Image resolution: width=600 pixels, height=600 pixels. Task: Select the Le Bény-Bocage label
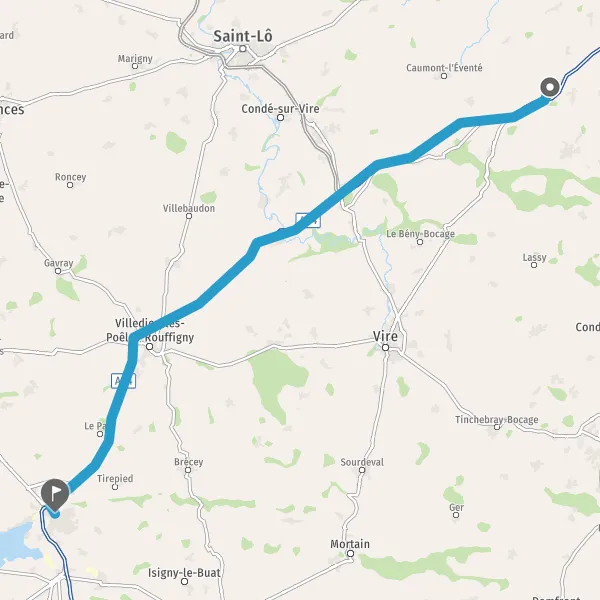tap(421, 234)
